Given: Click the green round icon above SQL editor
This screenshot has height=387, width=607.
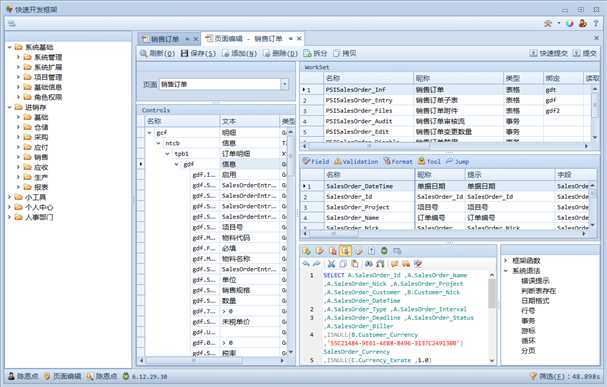Looking at the screenshot, I should pos(384,251).
